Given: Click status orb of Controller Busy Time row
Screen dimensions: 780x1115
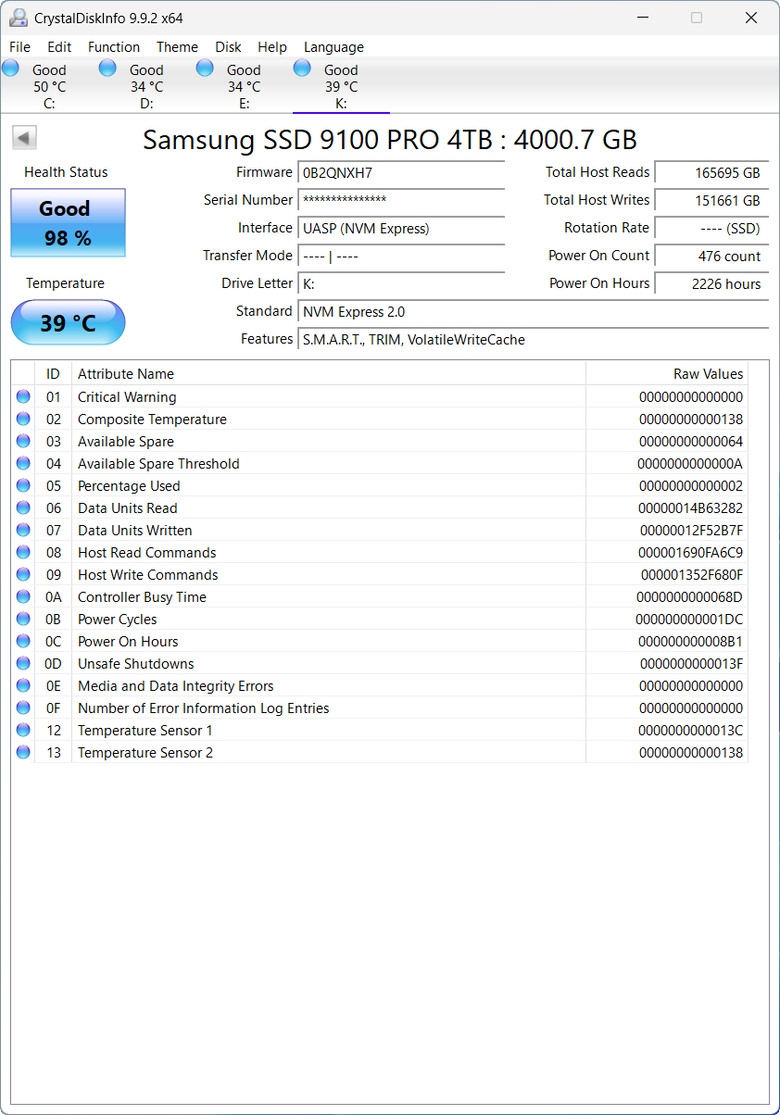Looking at the screenshot, I should pos(23,597).
